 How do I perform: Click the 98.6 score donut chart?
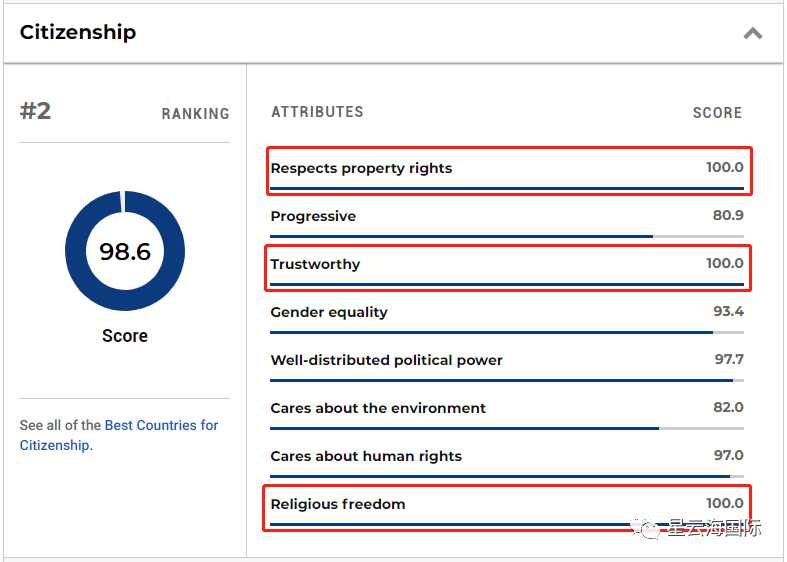click(x=125, y=251)
